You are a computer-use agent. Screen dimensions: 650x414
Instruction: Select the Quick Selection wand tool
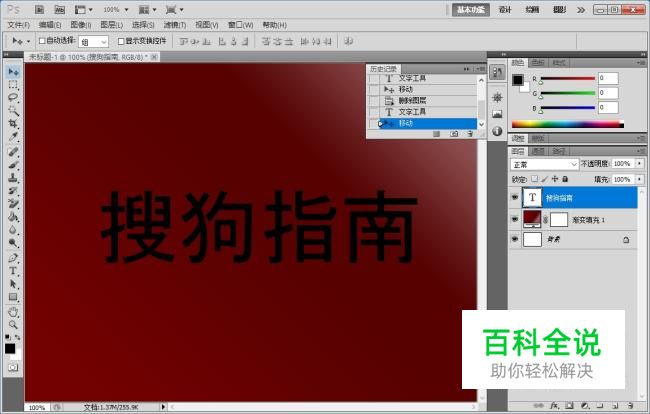pos(13,111)
